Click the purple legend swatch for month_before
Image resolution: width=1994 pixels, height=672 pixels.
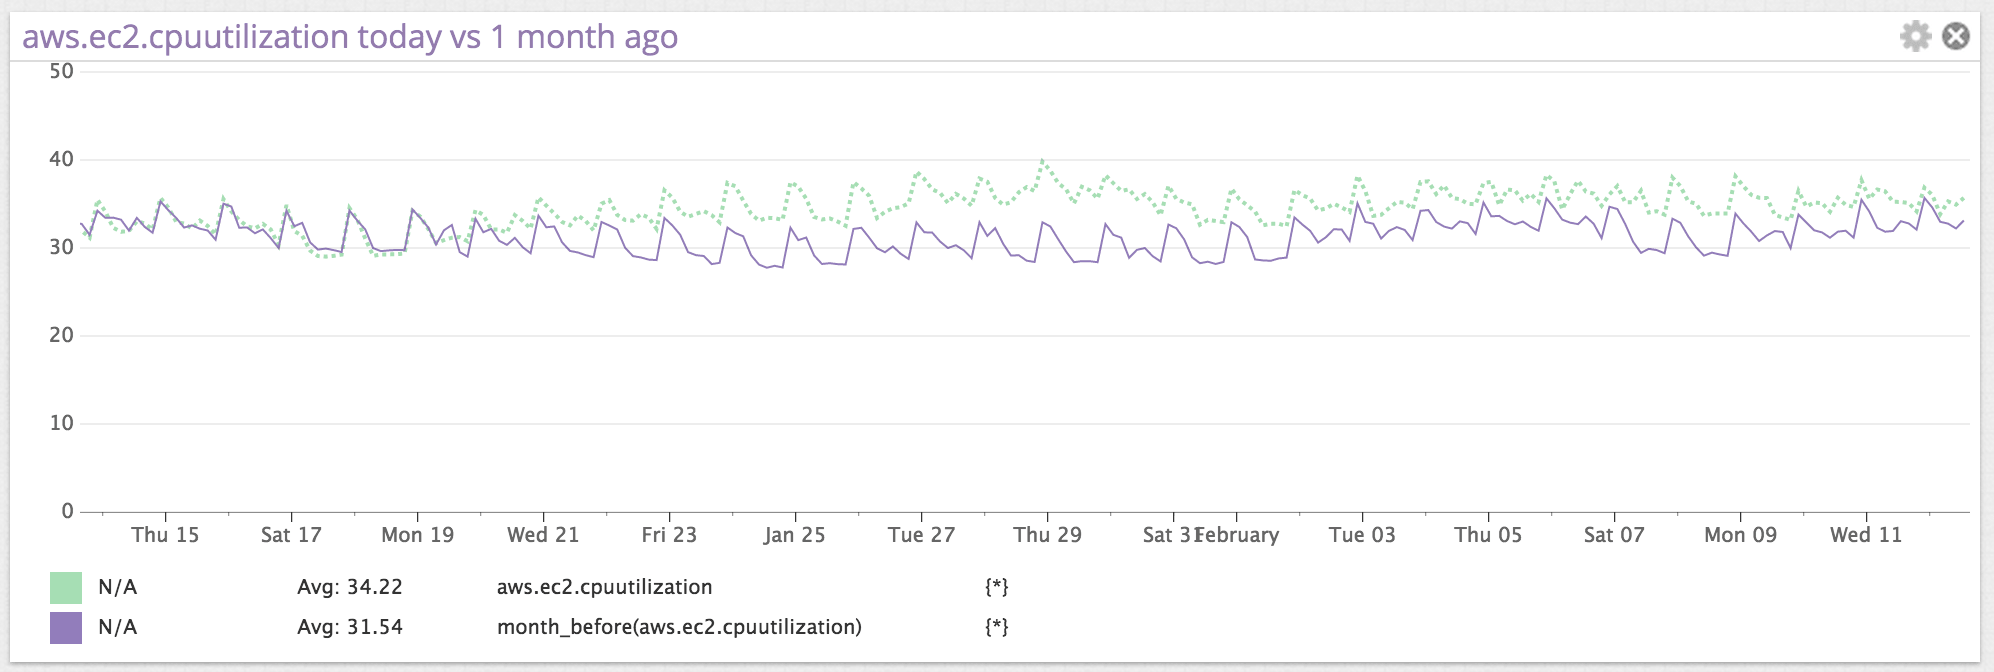click(66, 627)
